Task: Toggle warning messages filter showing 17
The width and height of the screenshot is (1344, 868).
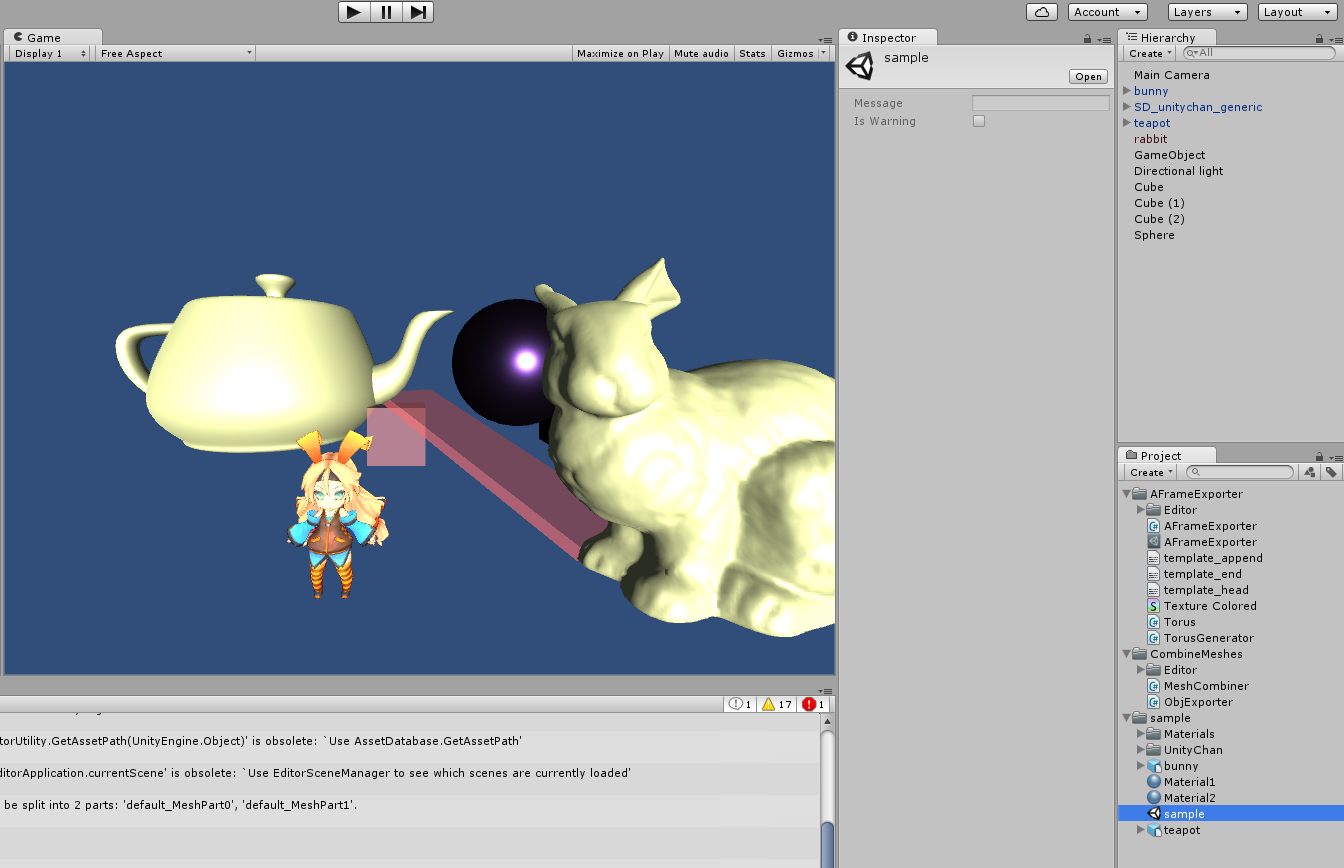Action: 776,704
